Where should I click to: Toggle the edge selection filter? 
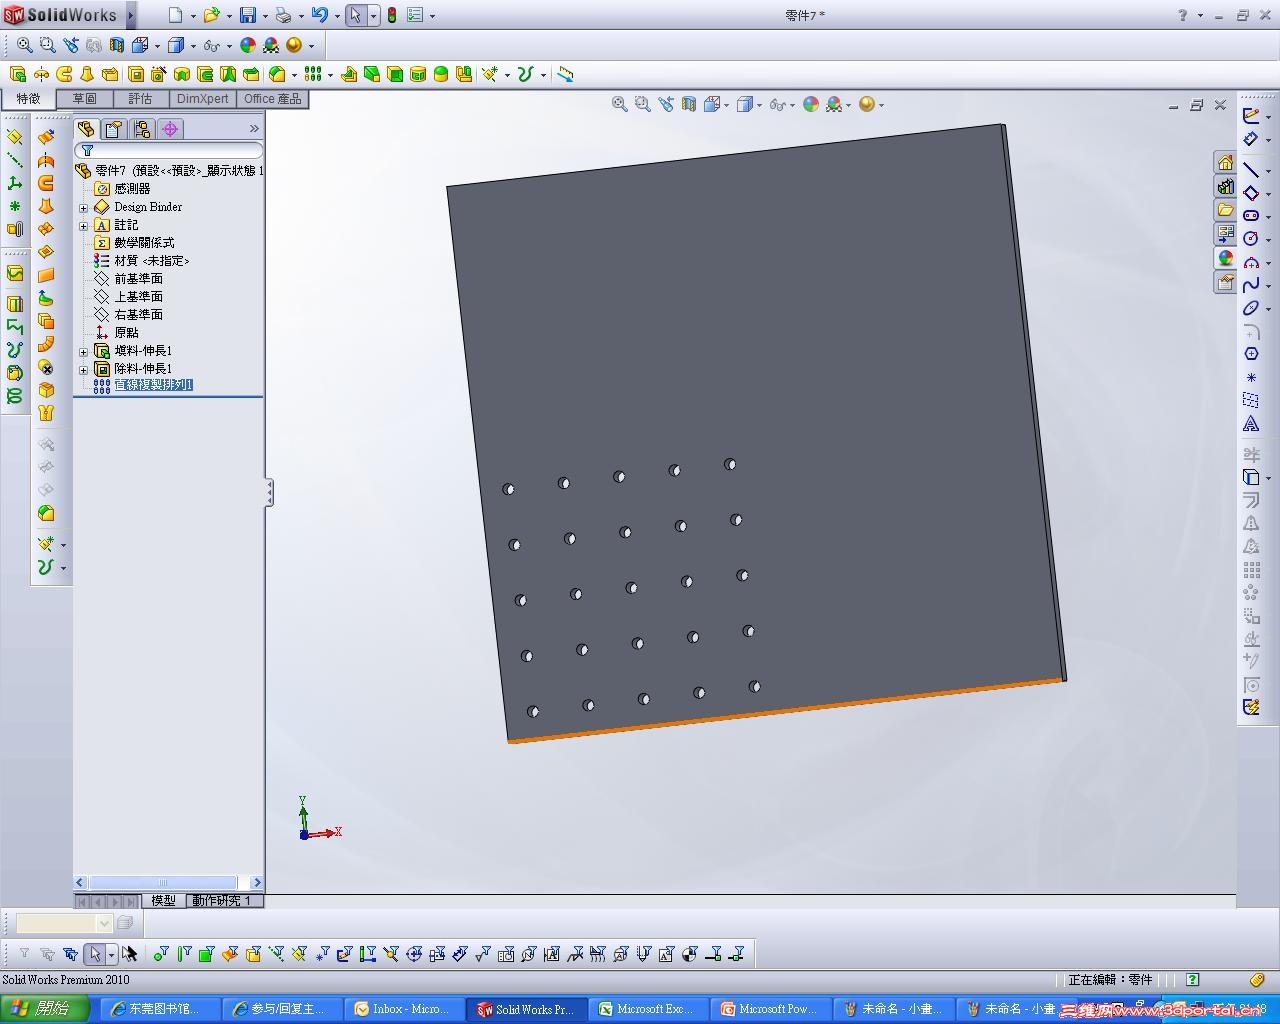coord(183,954)
